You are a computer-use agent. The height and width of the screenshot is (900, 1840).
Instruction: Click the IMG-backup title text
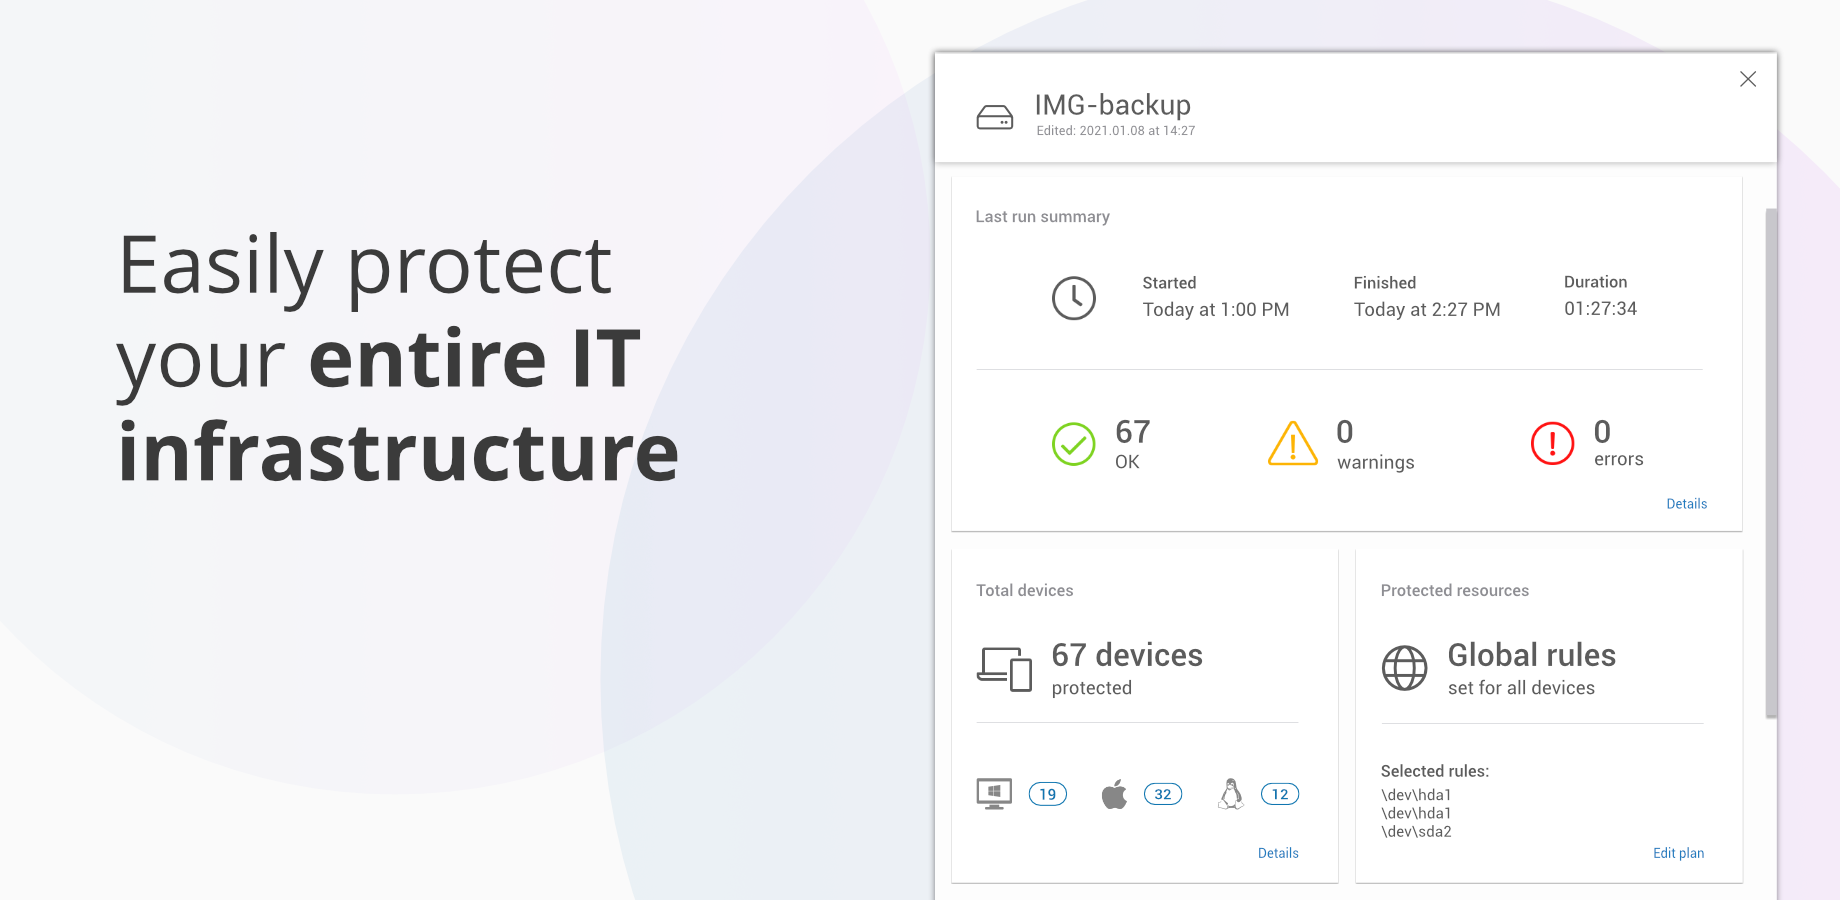[1112, 105]
